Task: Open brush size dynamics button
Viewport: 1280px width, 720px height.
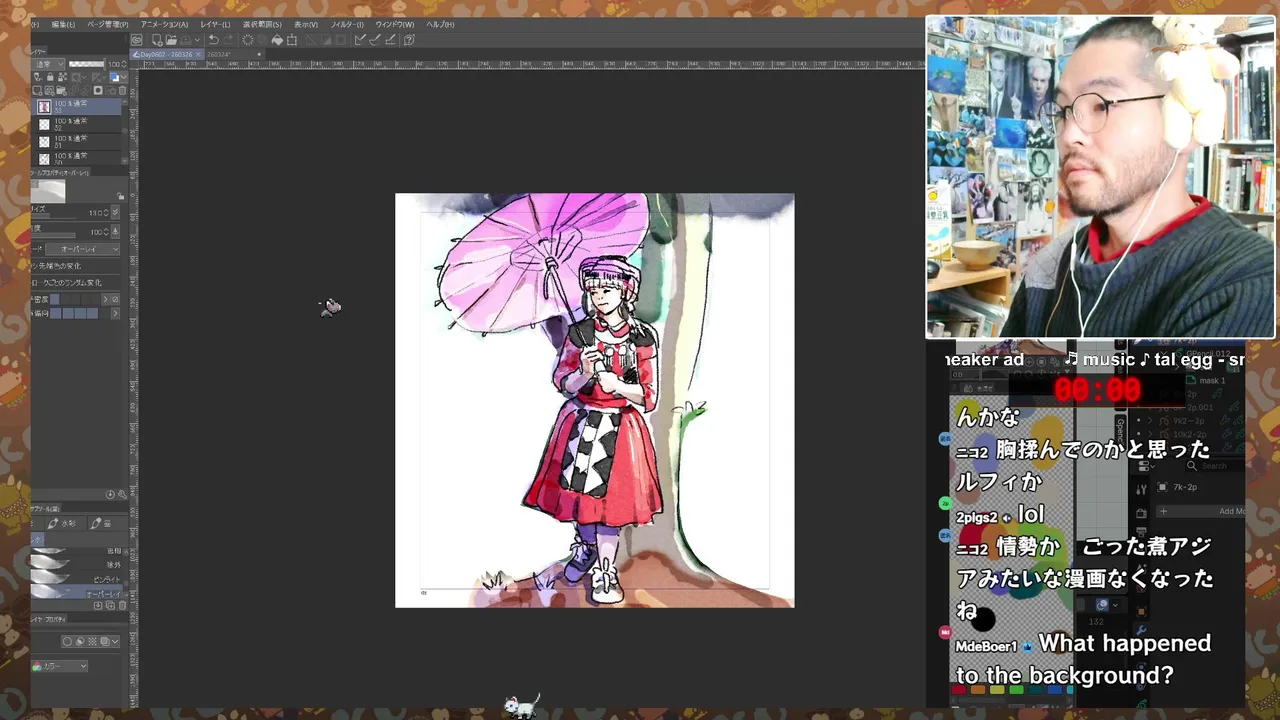Action: pos(115,212)
